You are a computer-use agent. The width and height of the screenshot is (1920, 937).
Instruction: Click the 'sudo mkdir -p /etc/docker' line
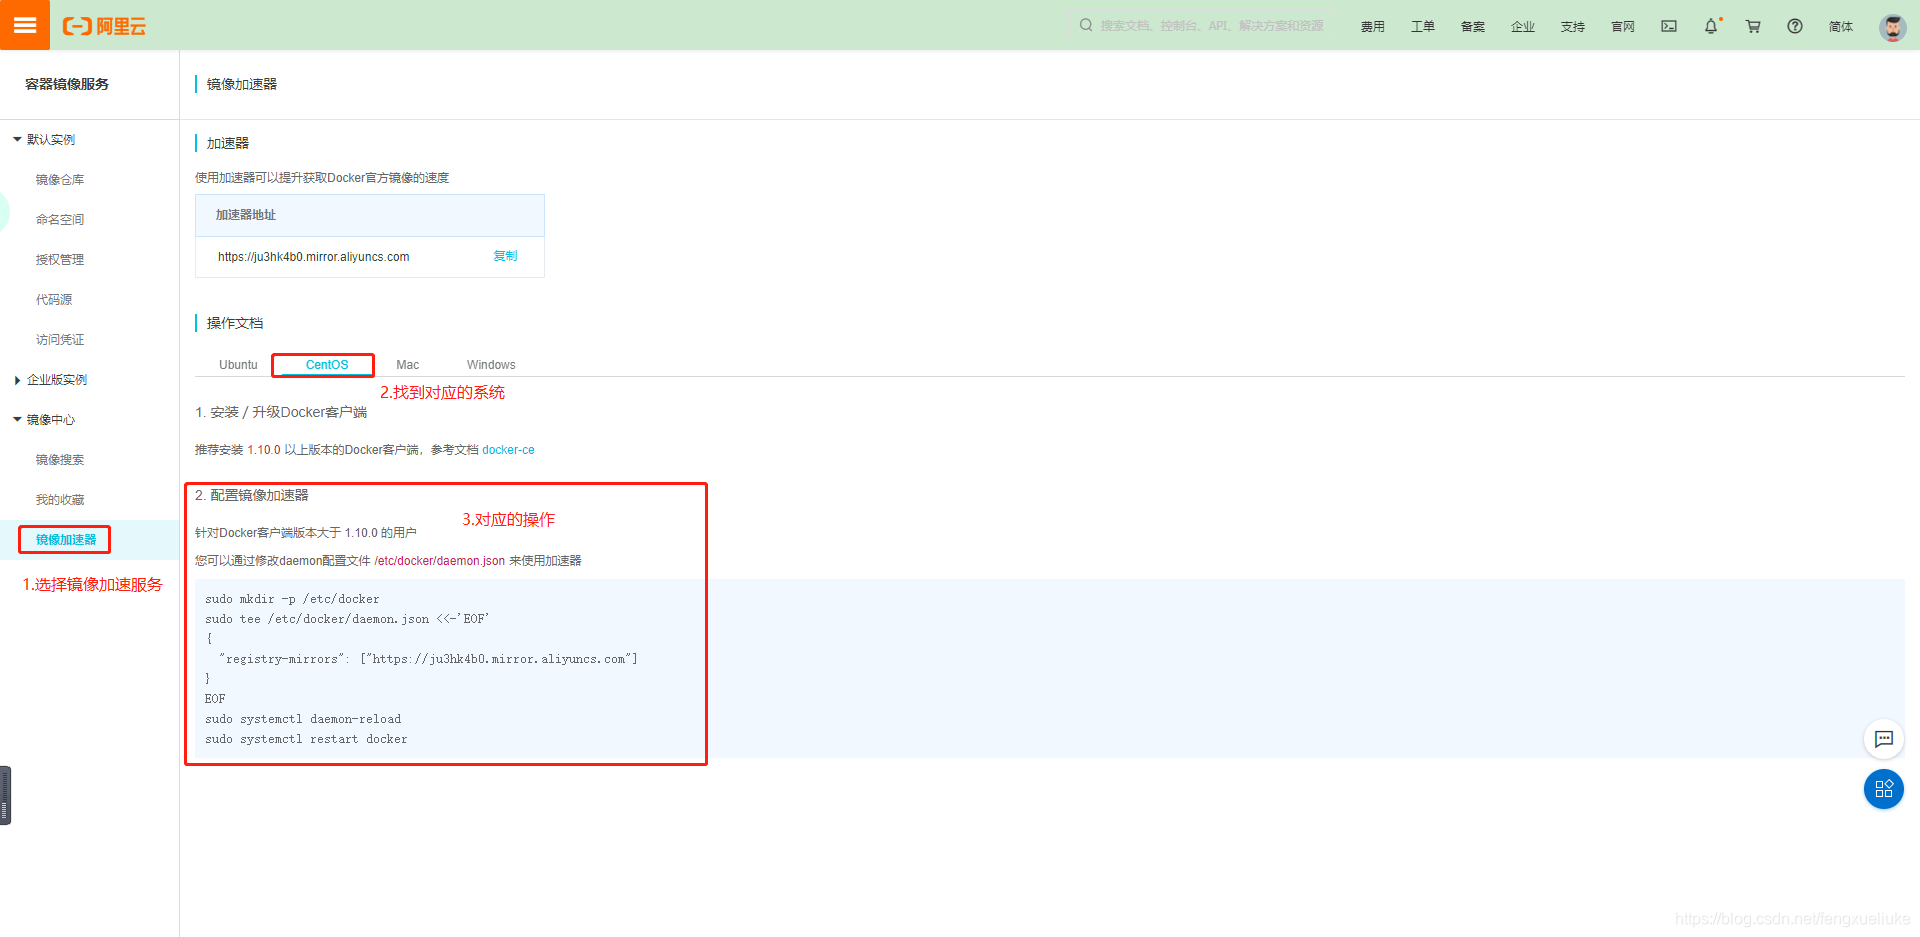point(292,599)
